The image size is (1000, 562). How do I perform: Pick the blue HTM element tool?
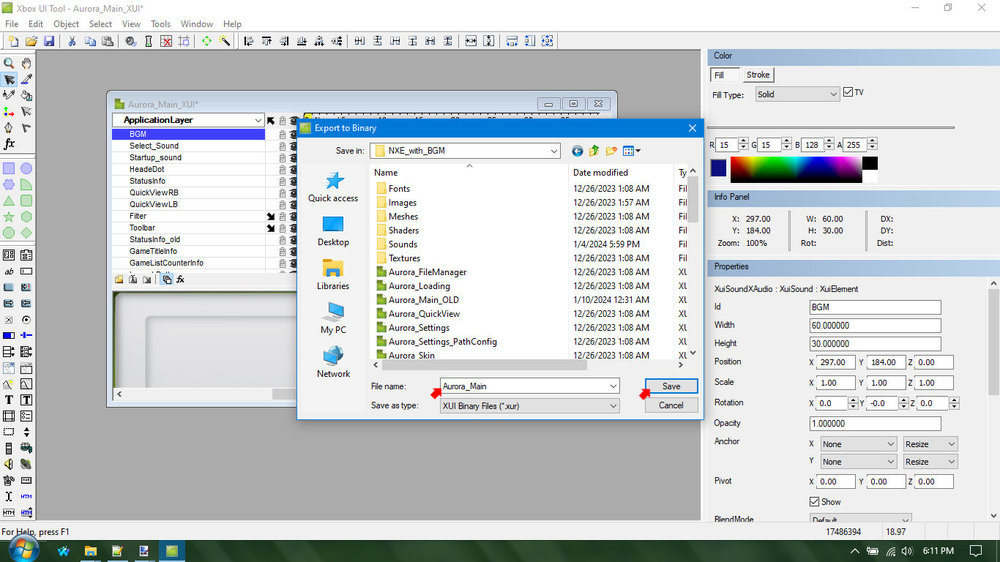(x=26, y=496)
